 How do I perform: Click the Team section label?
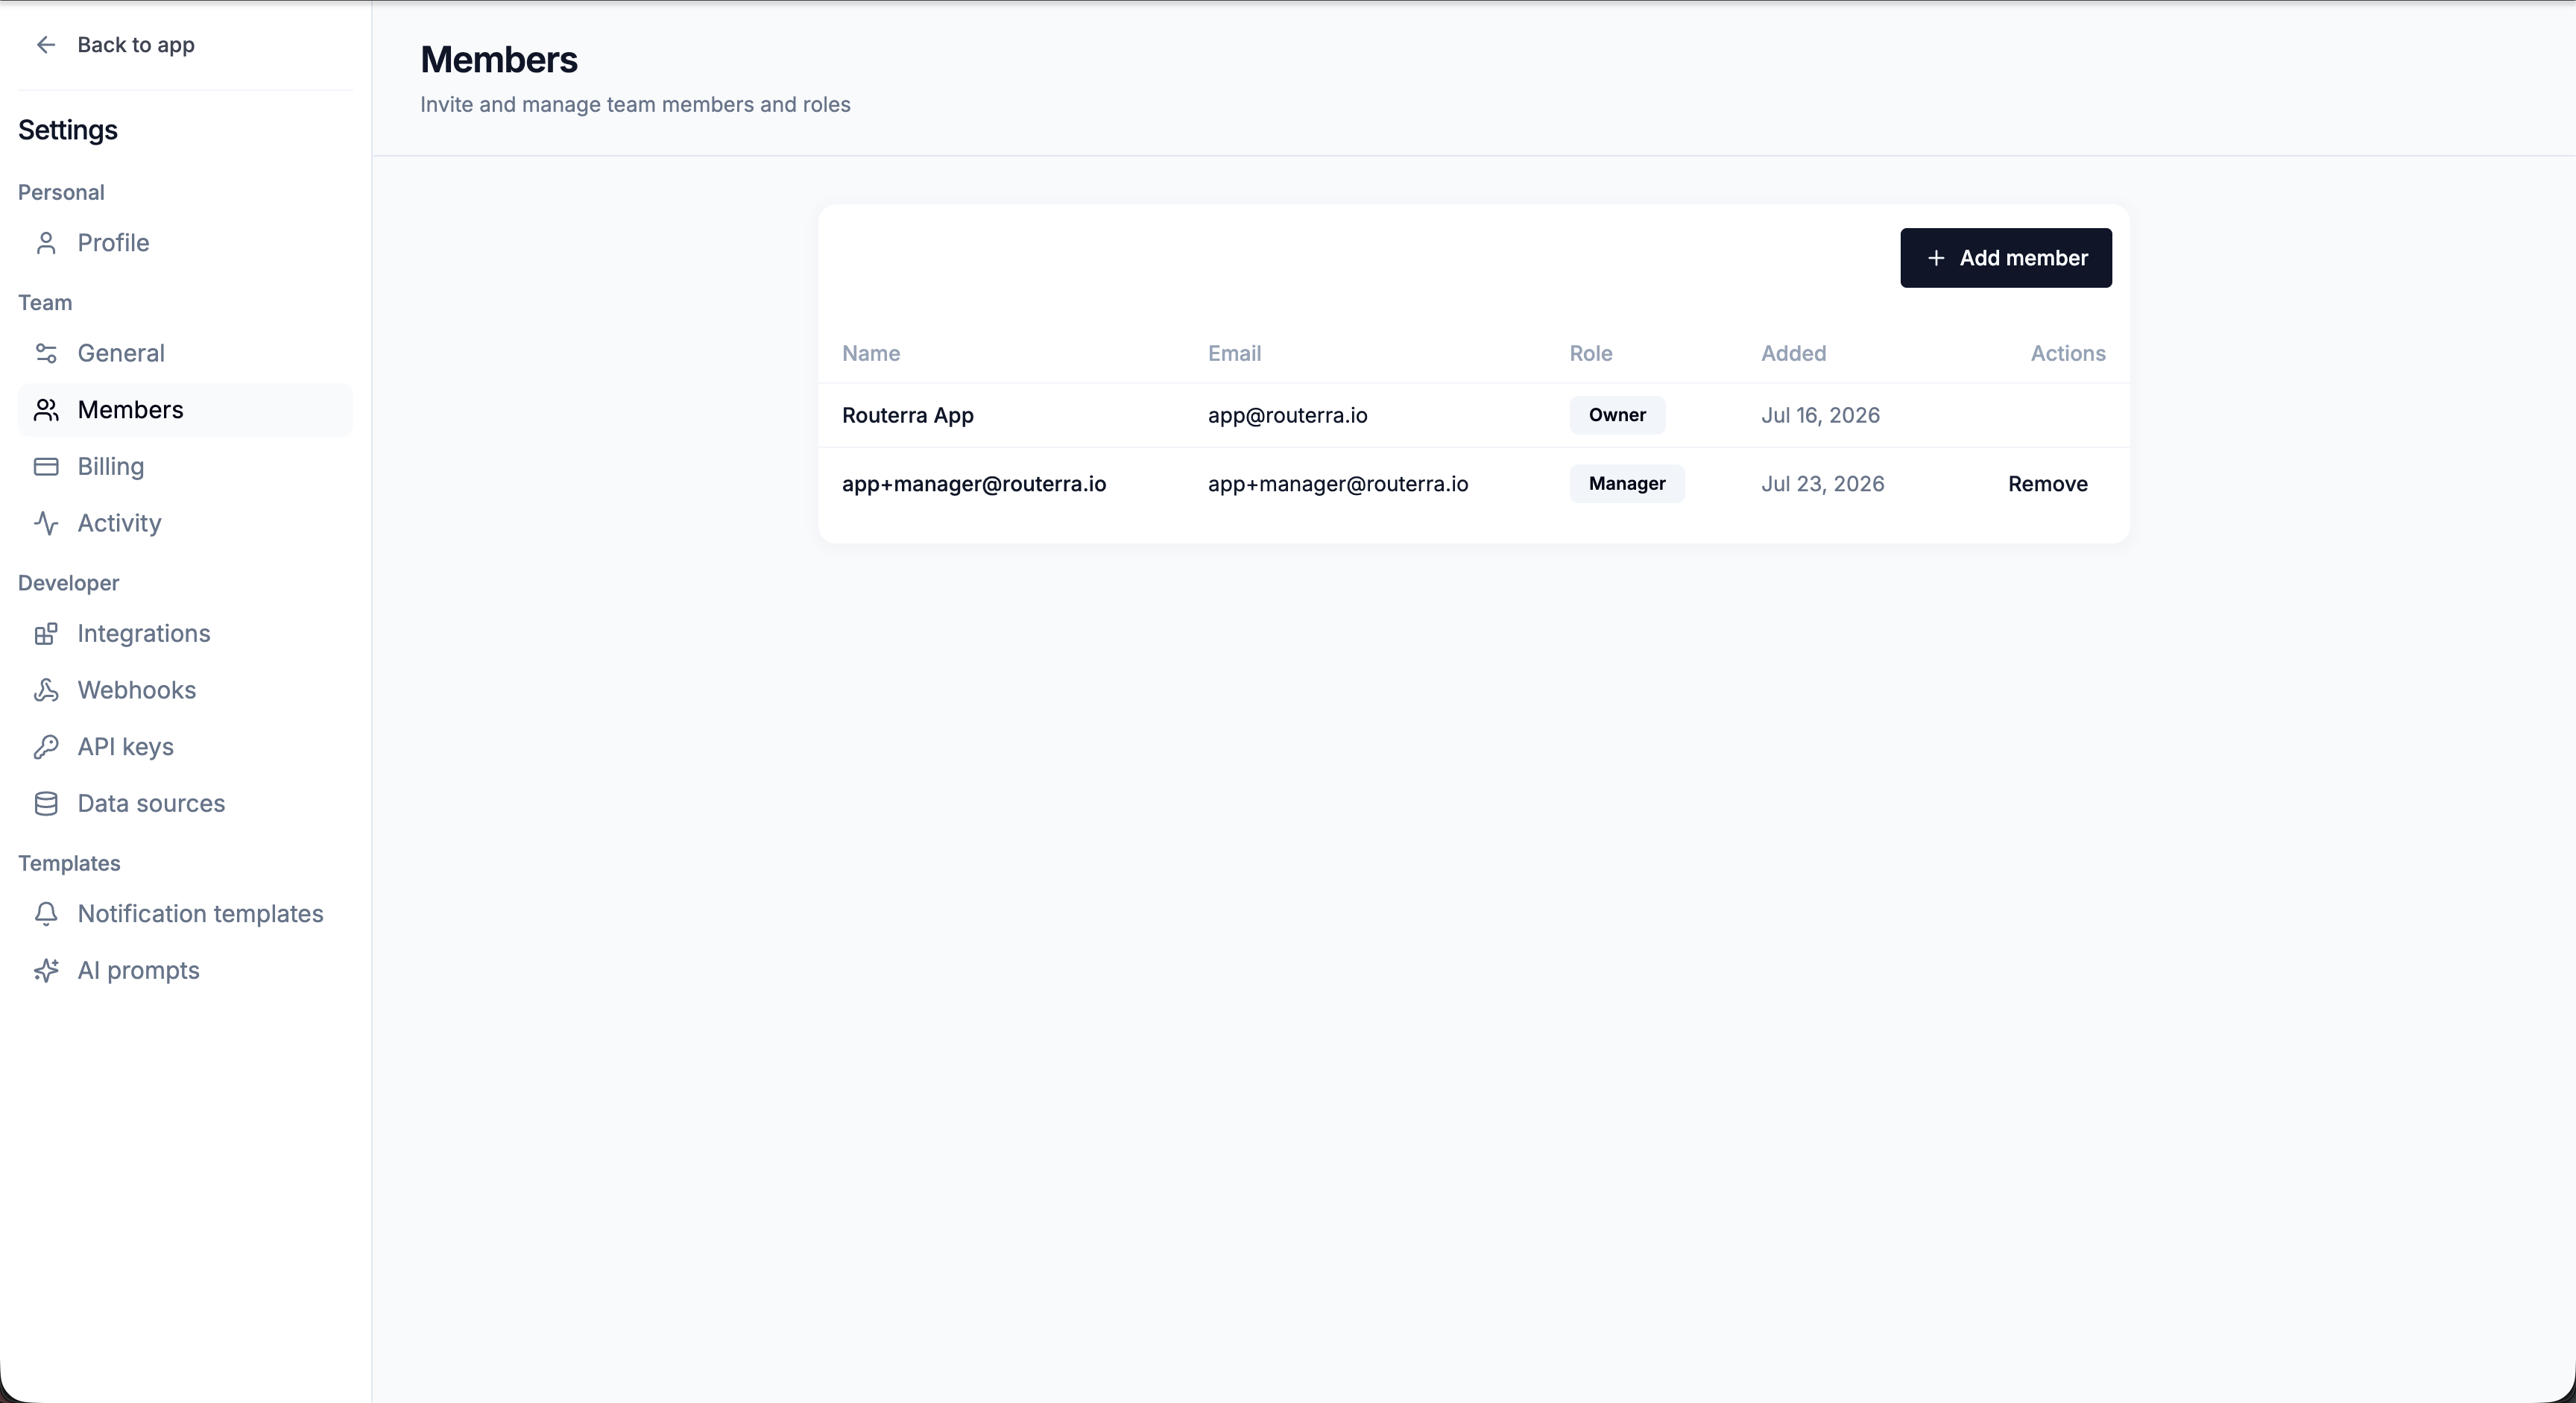tap(45, 302)
